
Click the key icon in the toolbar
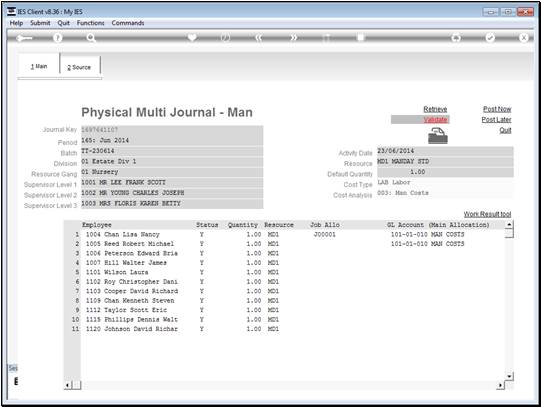(25, 38)
